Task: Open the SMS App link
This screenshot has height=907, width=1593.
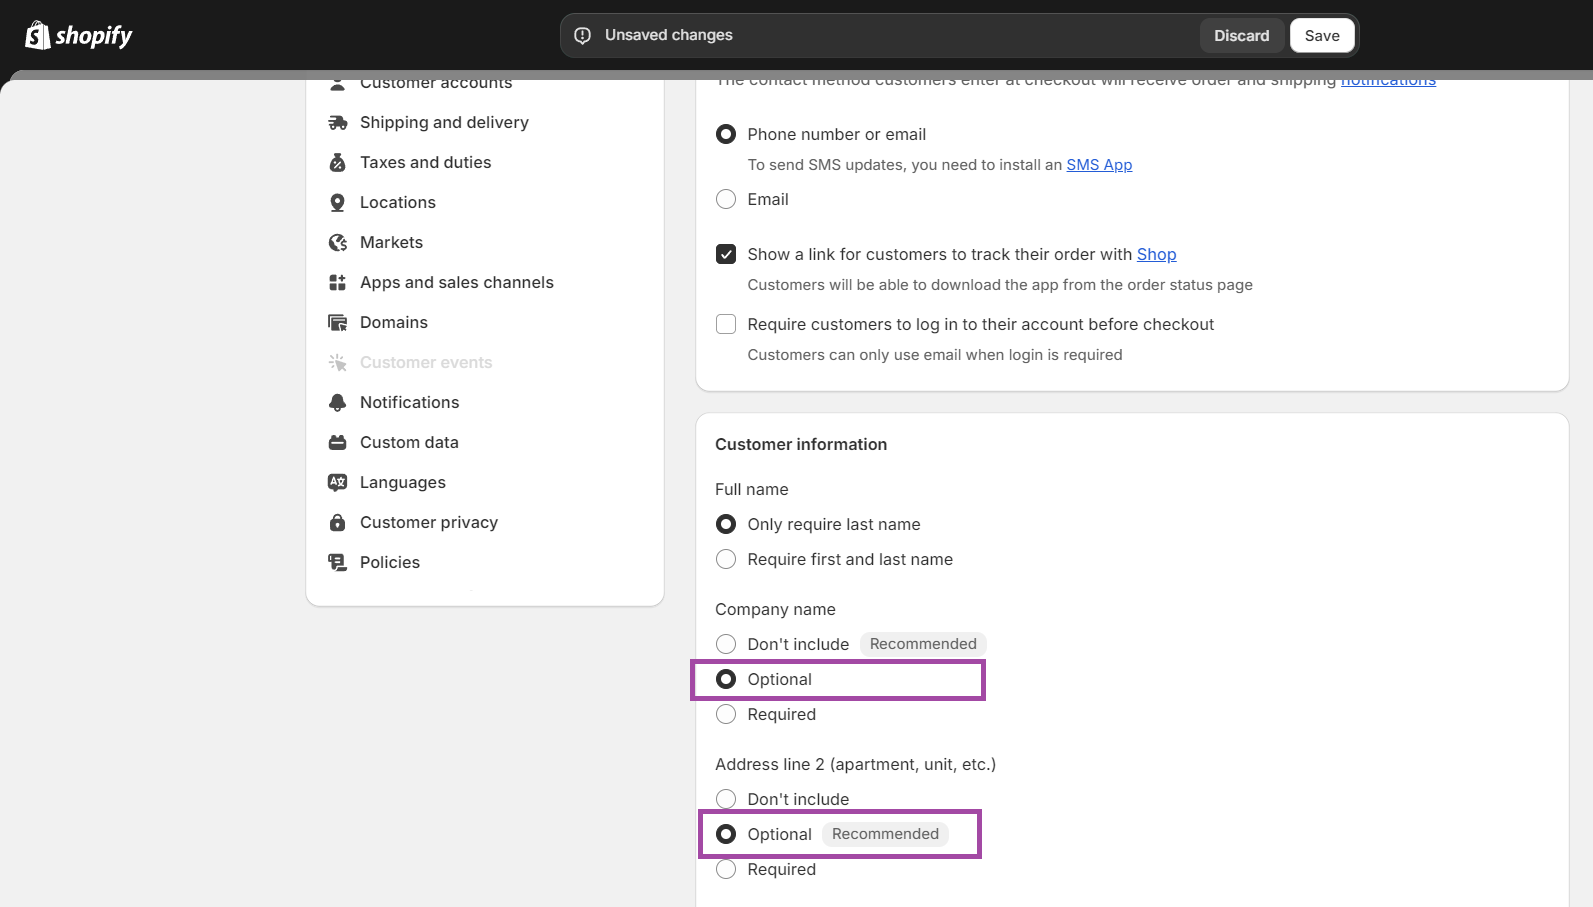Action: (x=1099, y=165)
